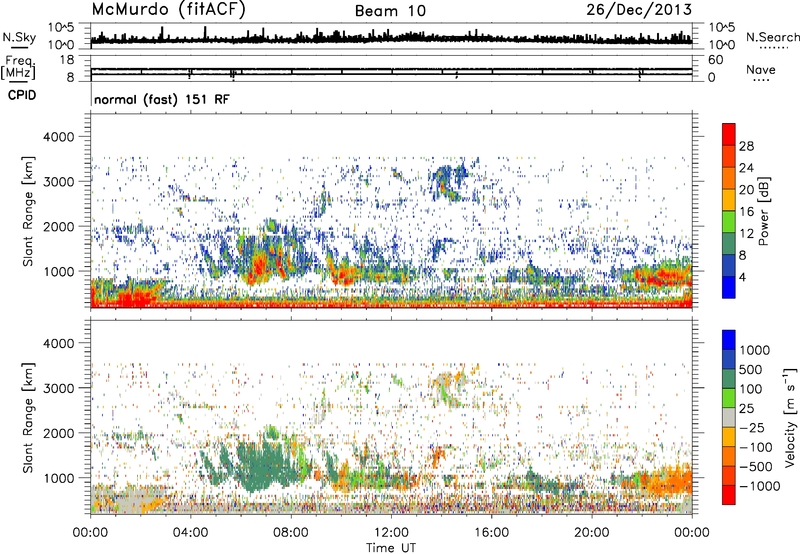
Task: Click 'normal (fast) 151 RF' text
Action: (162, 99)
